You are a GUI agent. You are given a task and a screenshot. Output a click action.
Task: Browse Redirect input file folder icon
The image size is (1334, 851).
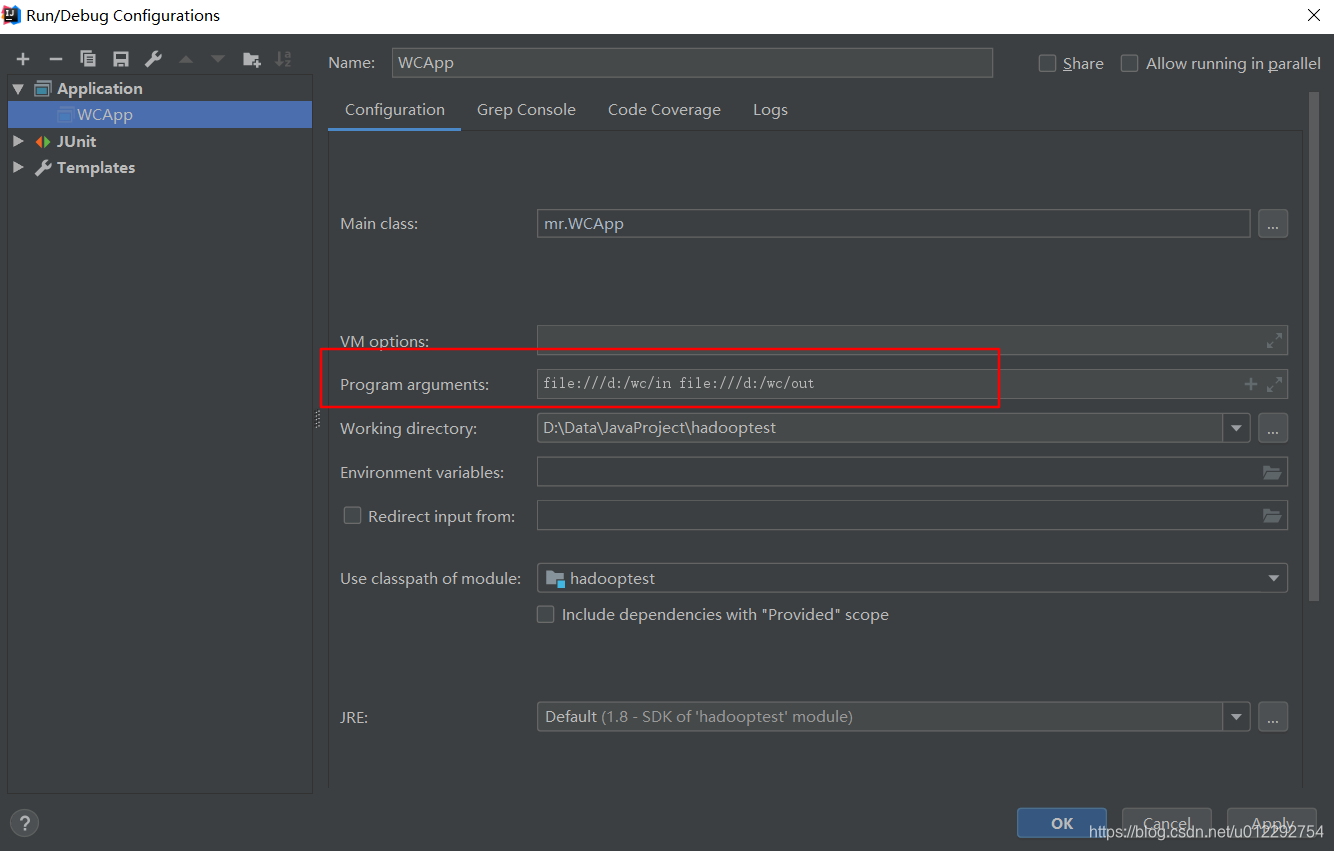[1272, 516]
